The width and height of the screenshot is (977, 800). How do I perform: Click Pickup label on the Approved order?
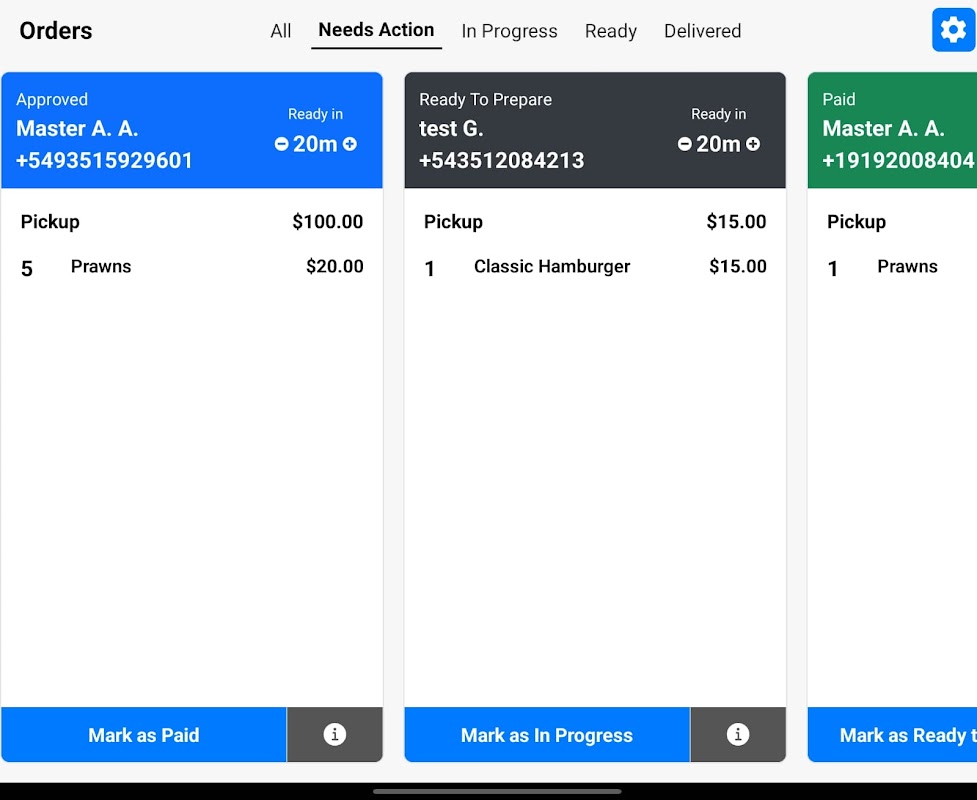tap(50, 222)
